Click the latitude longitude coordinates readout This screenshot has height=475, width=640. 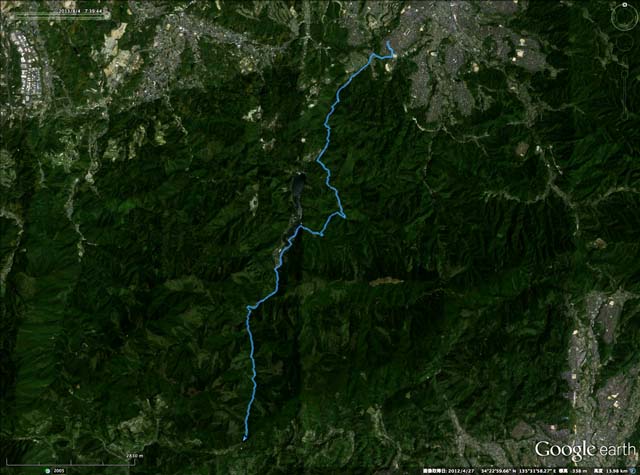tap(518, 471)
